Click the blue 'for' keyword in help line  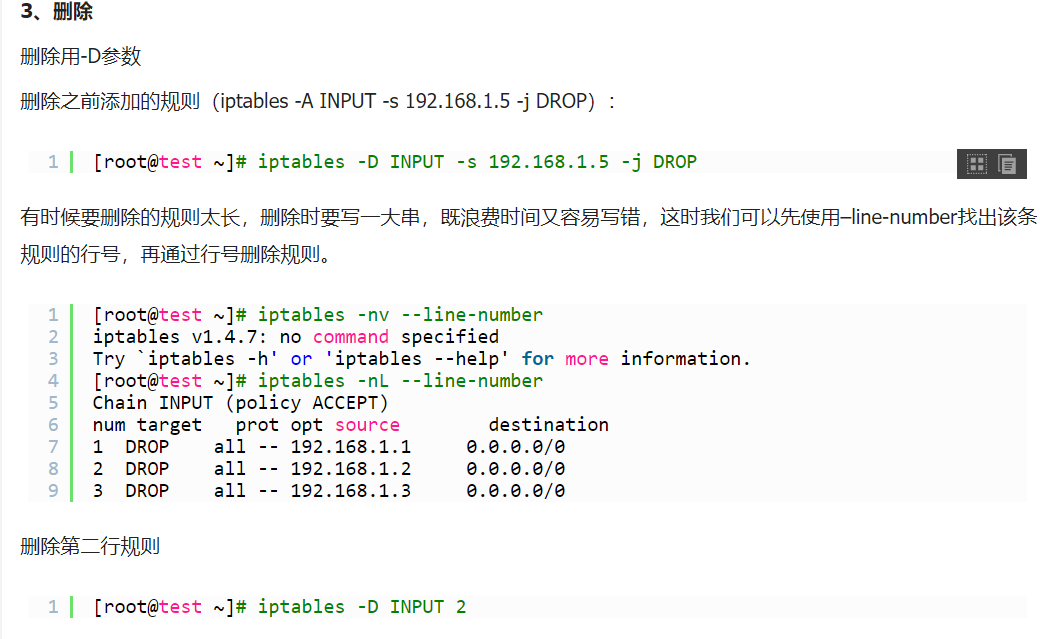pyautogui.click(x=537, y=359)
